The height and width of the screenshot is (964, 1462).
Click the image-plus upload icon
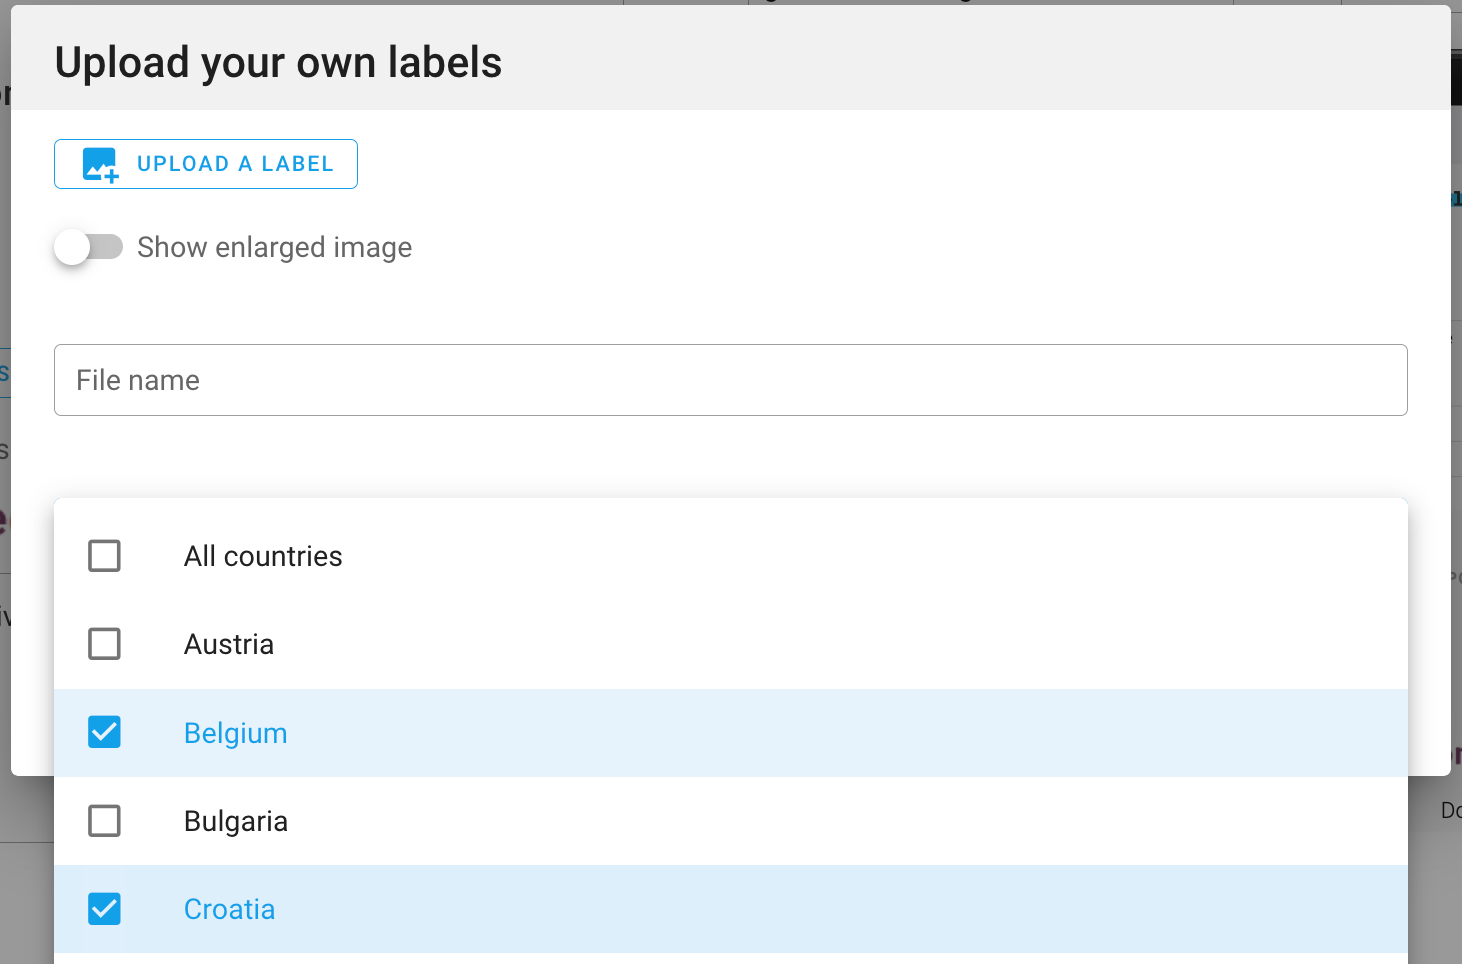(x=100, y=165)
